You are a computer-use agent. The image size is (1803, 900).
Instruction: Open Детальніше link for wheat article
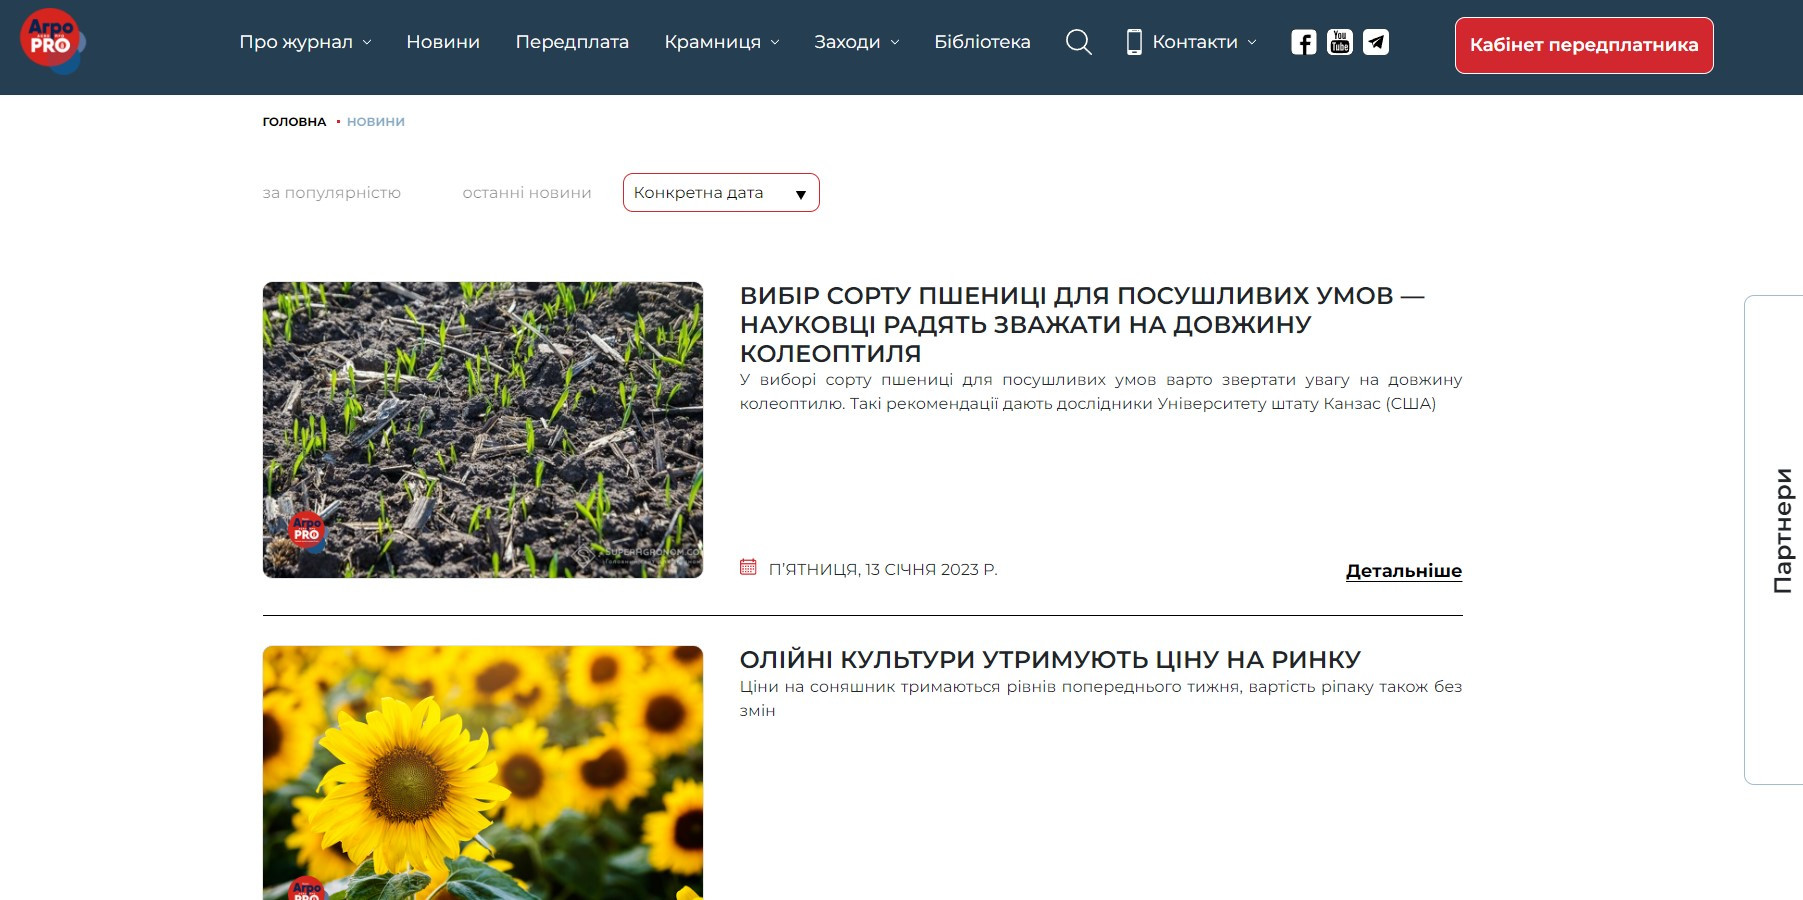point(1403,571)
